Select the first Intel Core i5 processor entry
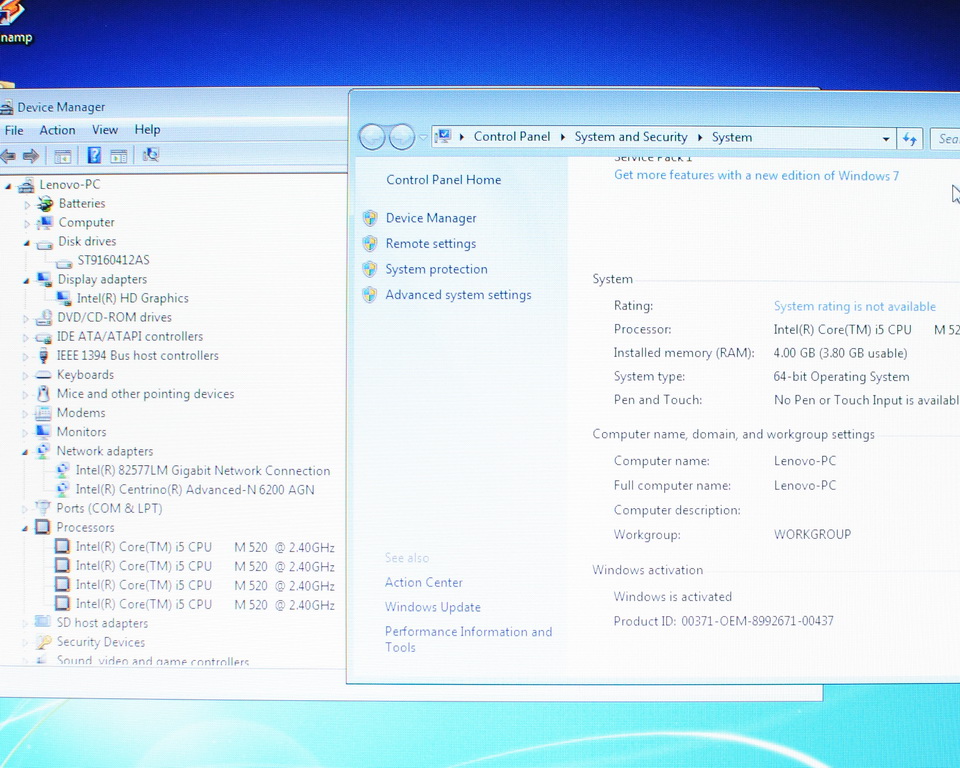This screenshot has width=960, height=768. tap(205, 547)
